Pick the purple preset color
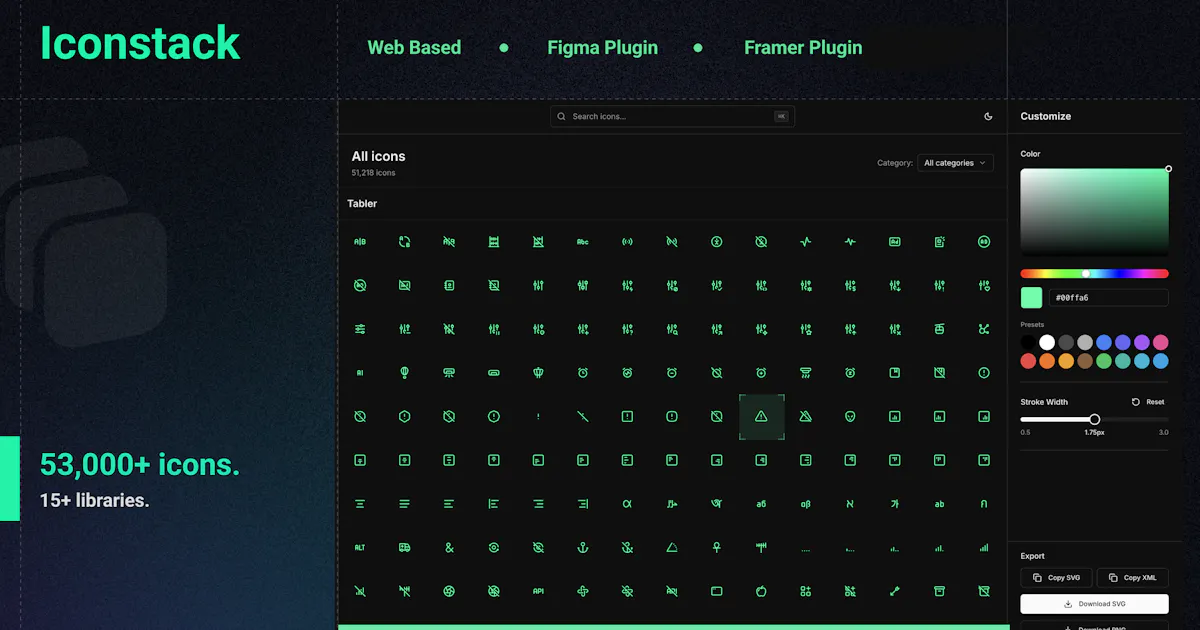 coord(1142,343)
